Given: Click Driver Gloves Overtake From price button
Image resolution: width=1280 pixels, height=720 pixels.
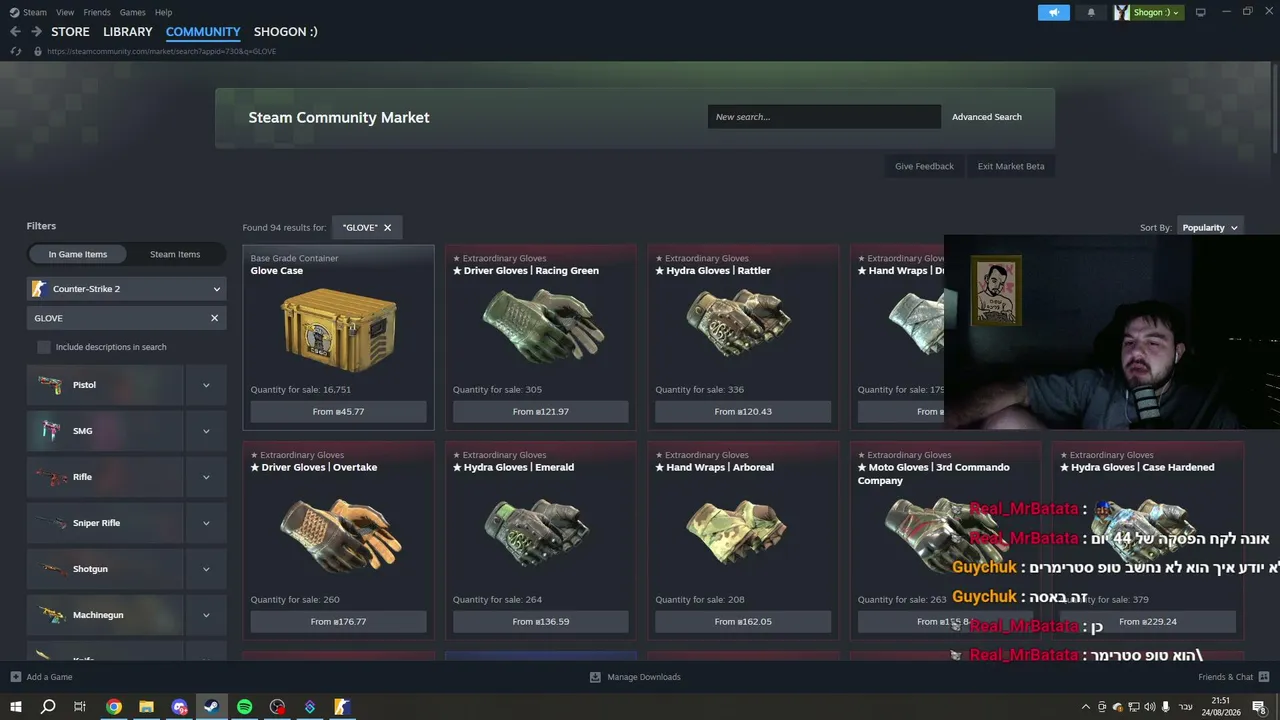Looking at the screenshot, I should [338, 622].
